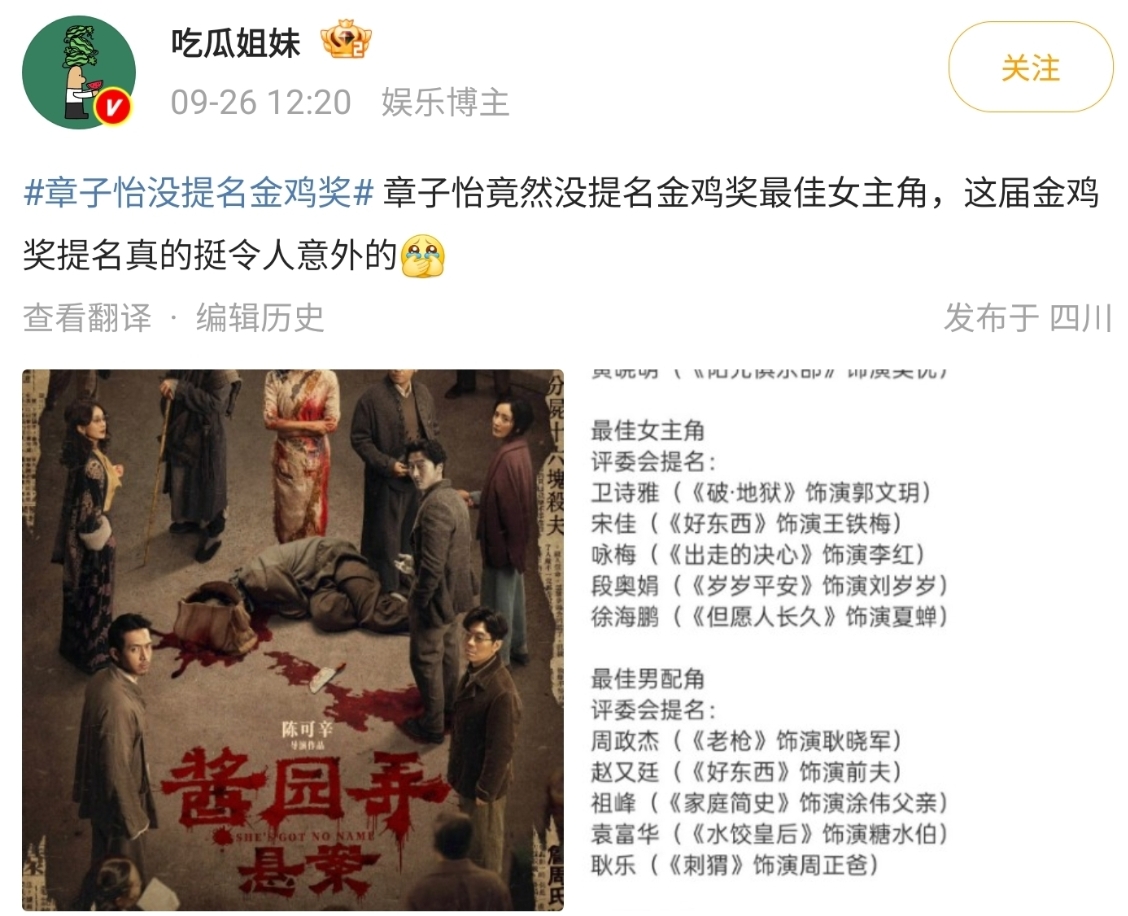The width and height of the screenshot is (1128, 916).
Task: Tap 最佳女主角 heading in nominations image
Action: 647,430
